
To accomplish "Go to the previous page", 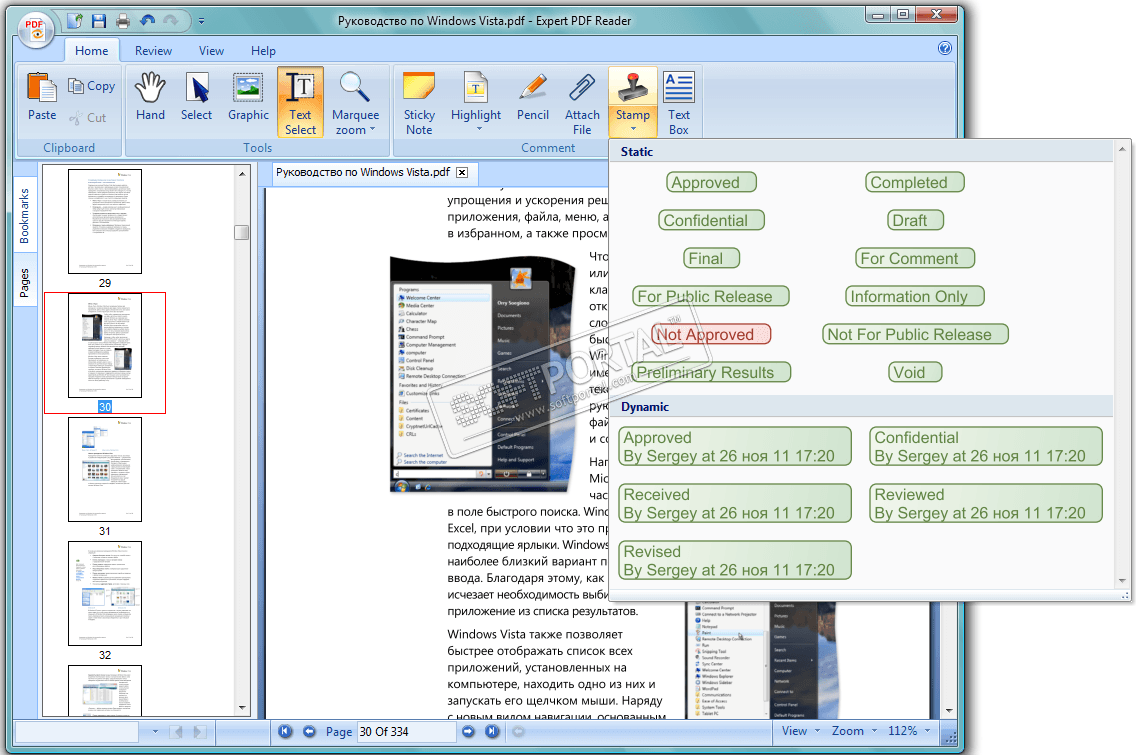I will click(309, 731).
